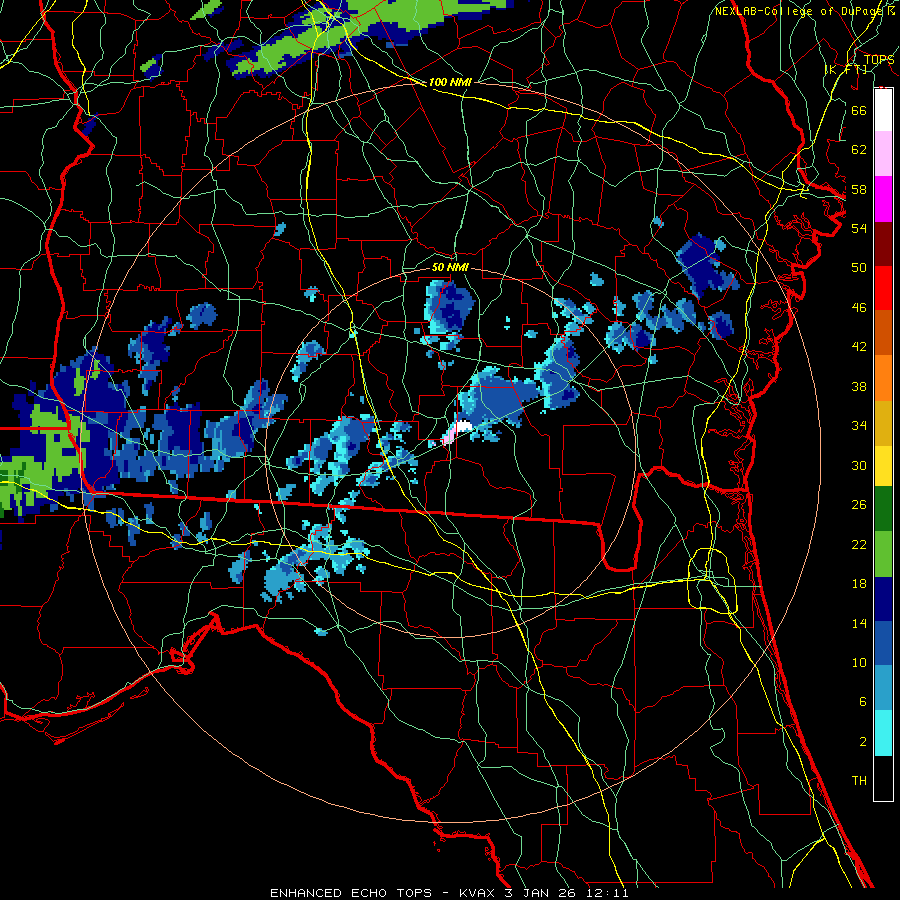Click the '62' legend value
This screenshot has width=900, height=900.
[859, 150]
